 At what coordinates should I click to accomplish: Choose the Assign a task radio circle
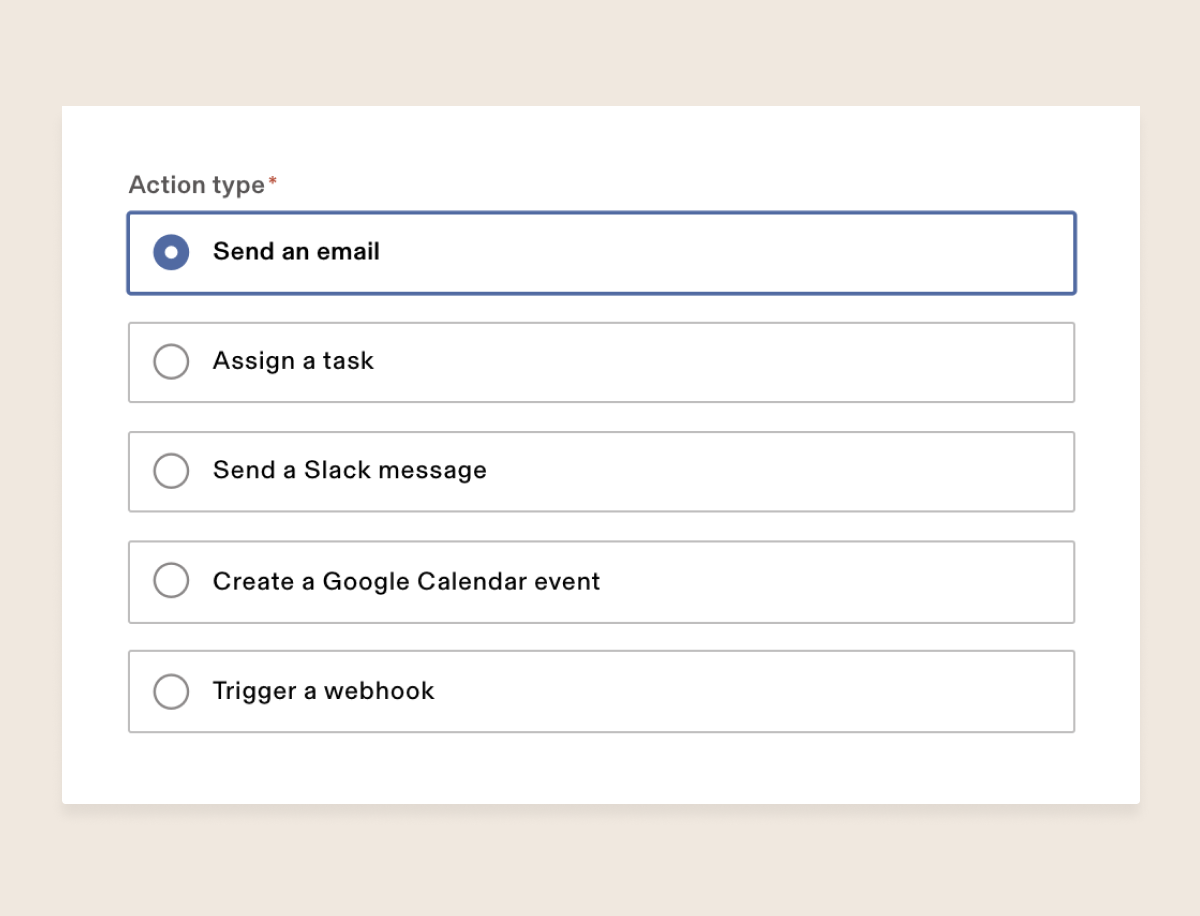171,362
